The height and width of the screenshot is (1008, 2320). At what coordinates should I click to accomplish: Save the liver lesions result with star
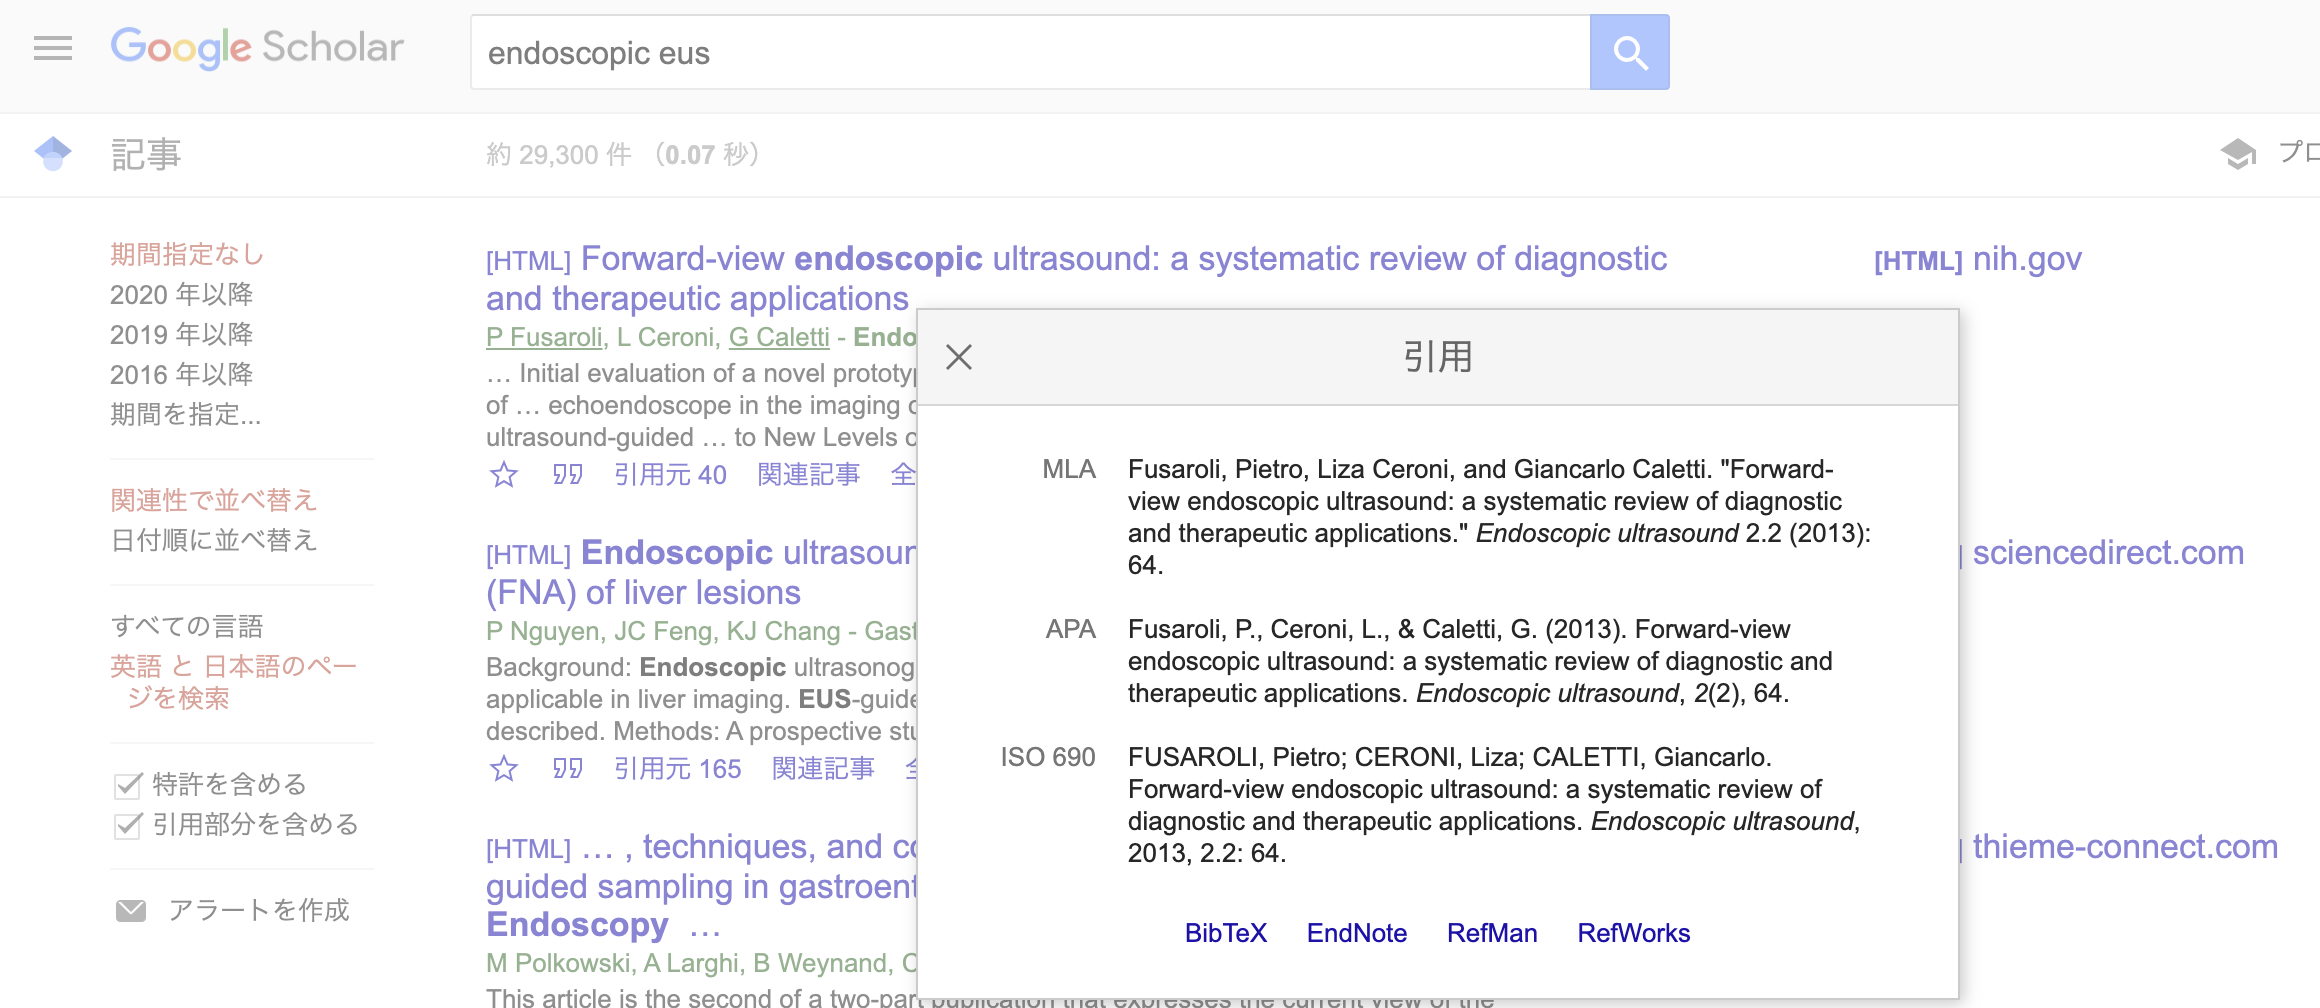tap(504, 769)
